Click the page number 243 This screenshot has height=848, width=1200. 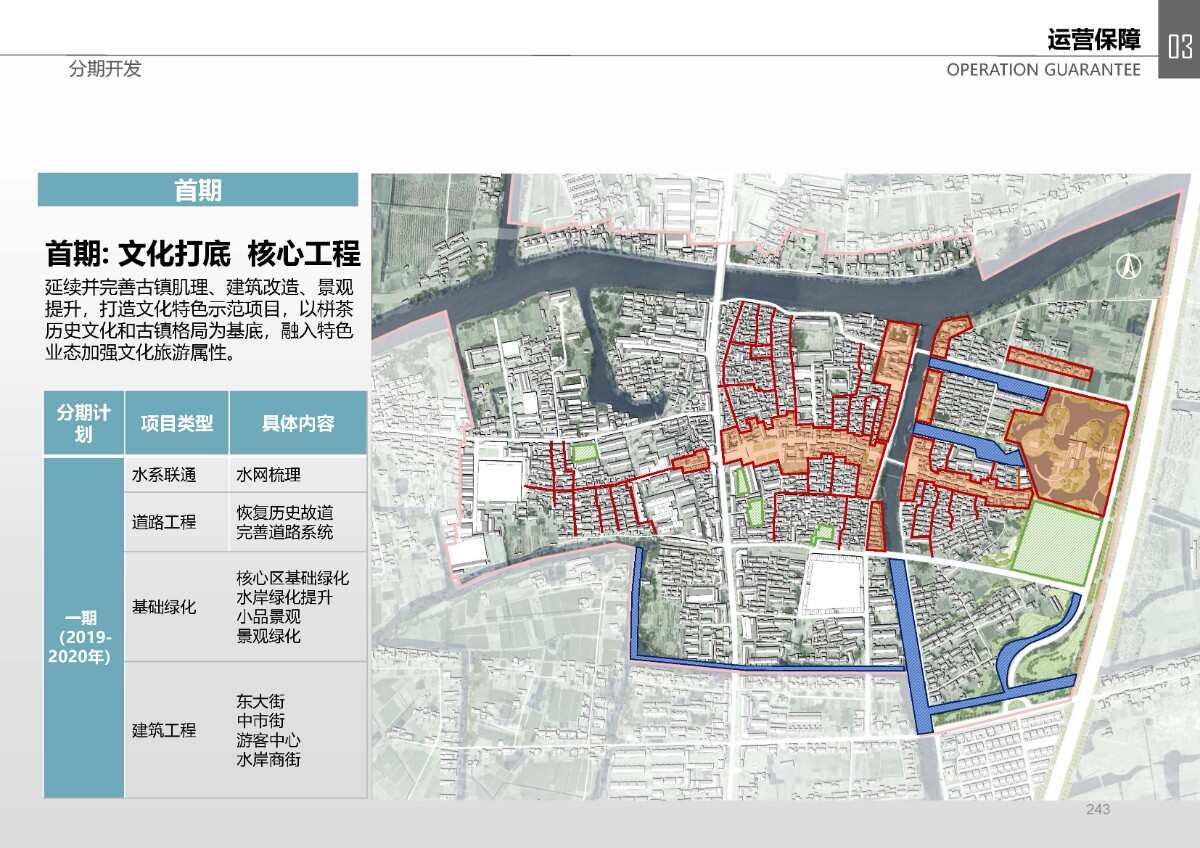tap(1097, 810)
